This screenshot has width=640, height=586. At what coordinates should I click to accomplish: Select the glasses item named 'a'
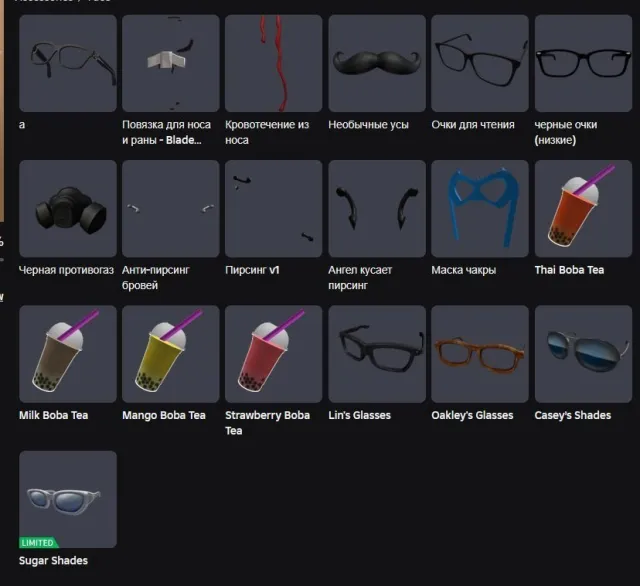click(68, 63)
